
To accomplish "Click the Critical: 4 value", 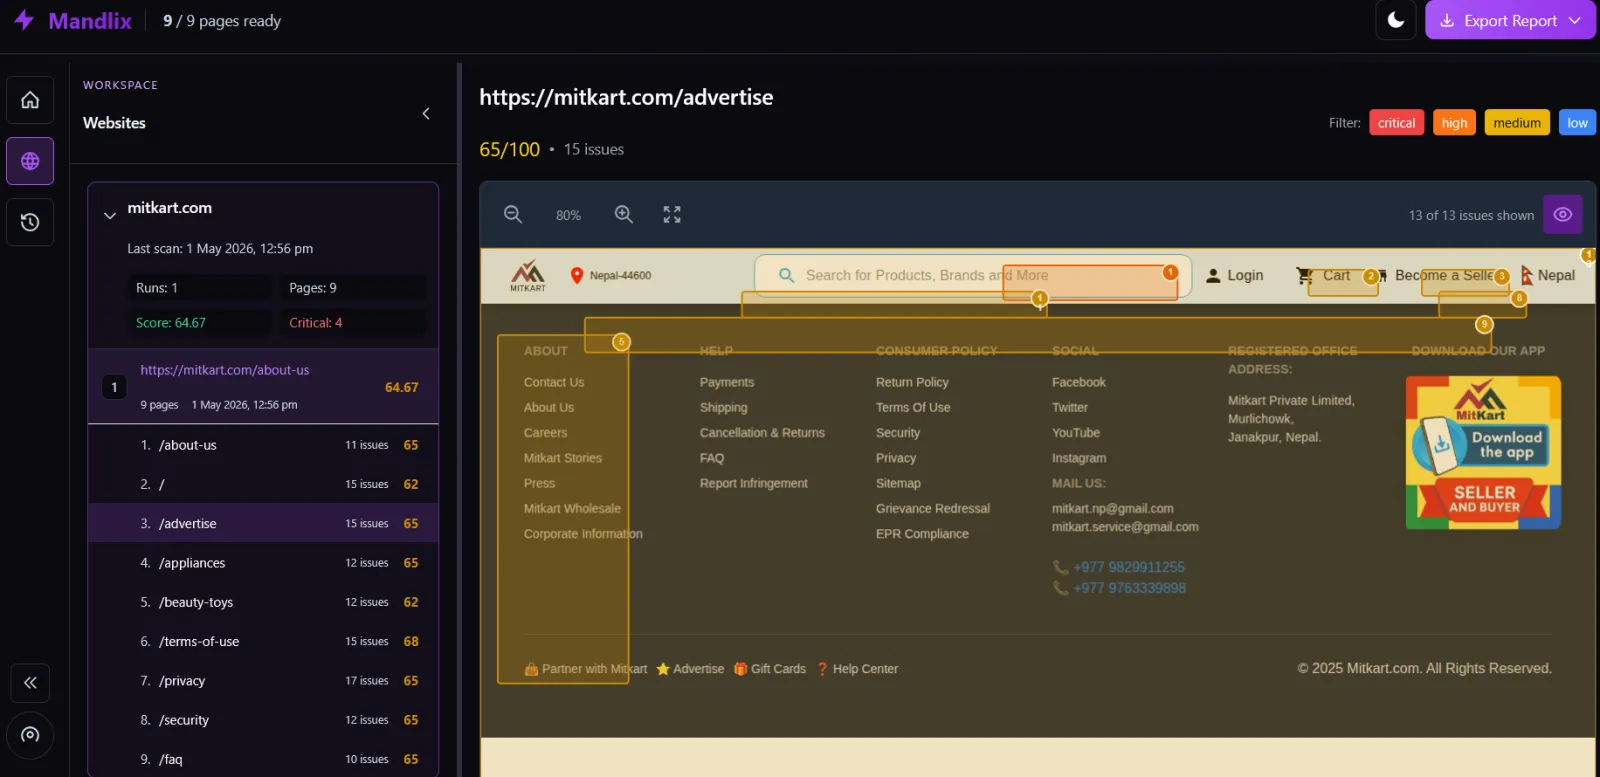I will point(316,323).
